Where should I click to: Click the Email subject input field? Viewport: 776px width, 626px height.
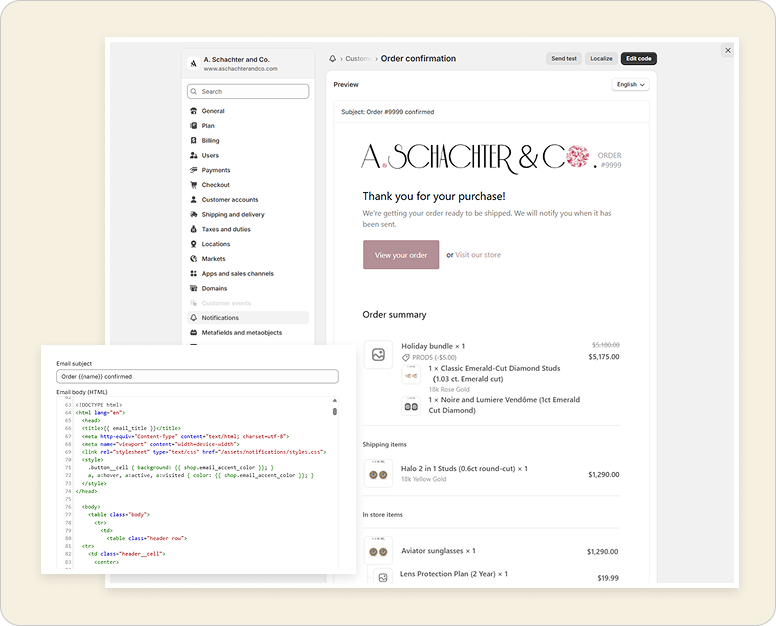coord(197,377)
